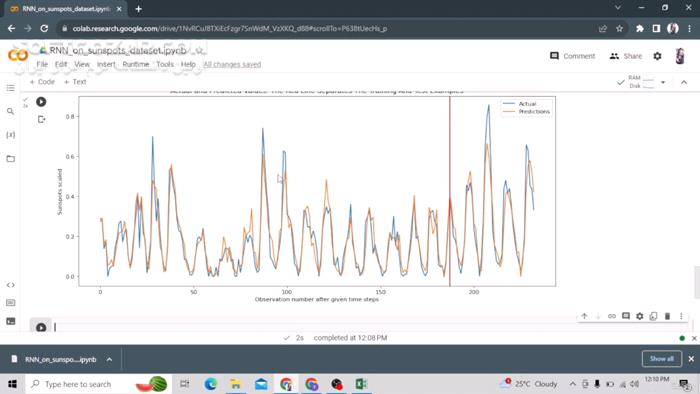This screenshot has width=700, height=394.
Task: Open more cell actions three dots
Action: tap(681, 316)
